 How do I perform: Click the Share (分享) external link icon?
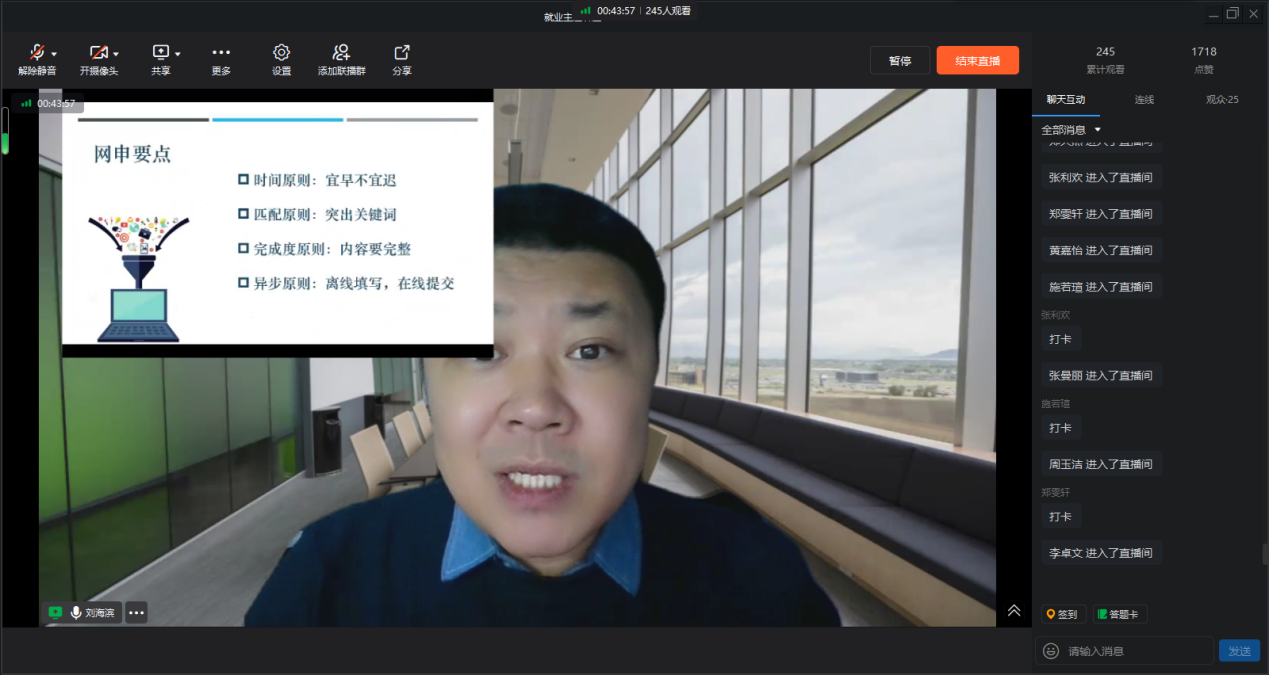click(401, 53)
